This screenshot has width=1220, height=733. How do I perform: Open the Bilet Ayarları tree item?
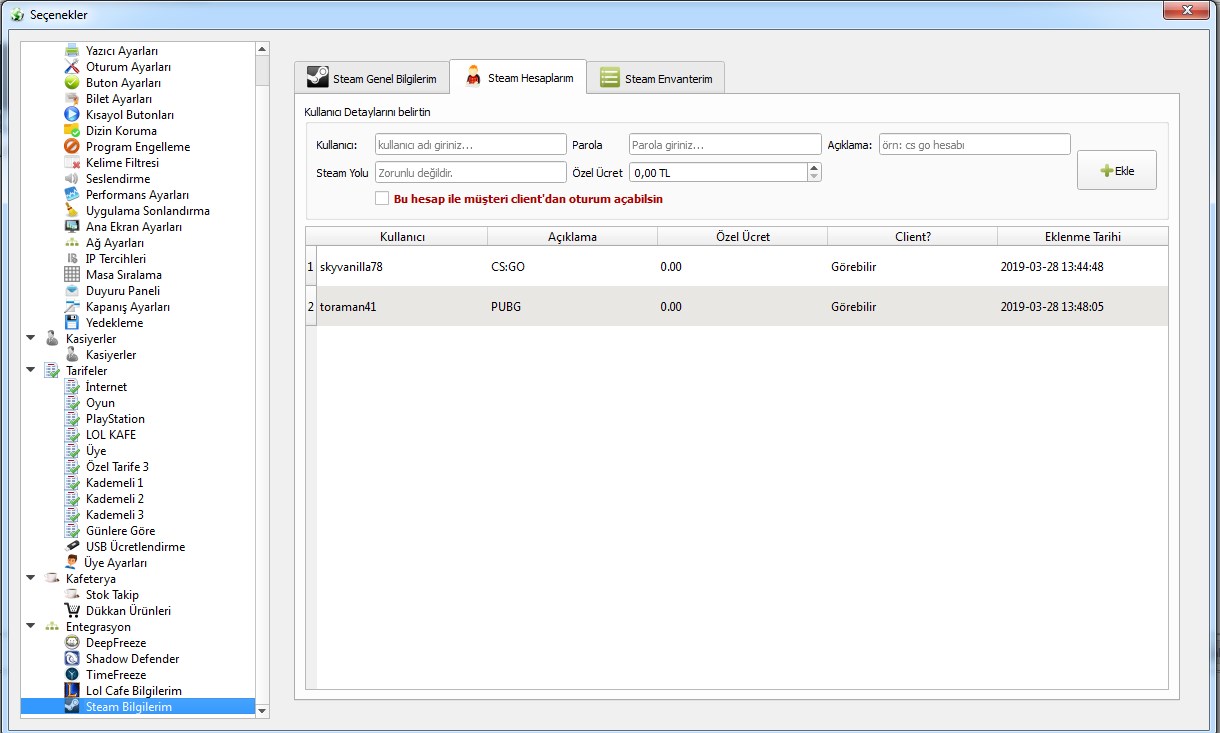point(119,99)
